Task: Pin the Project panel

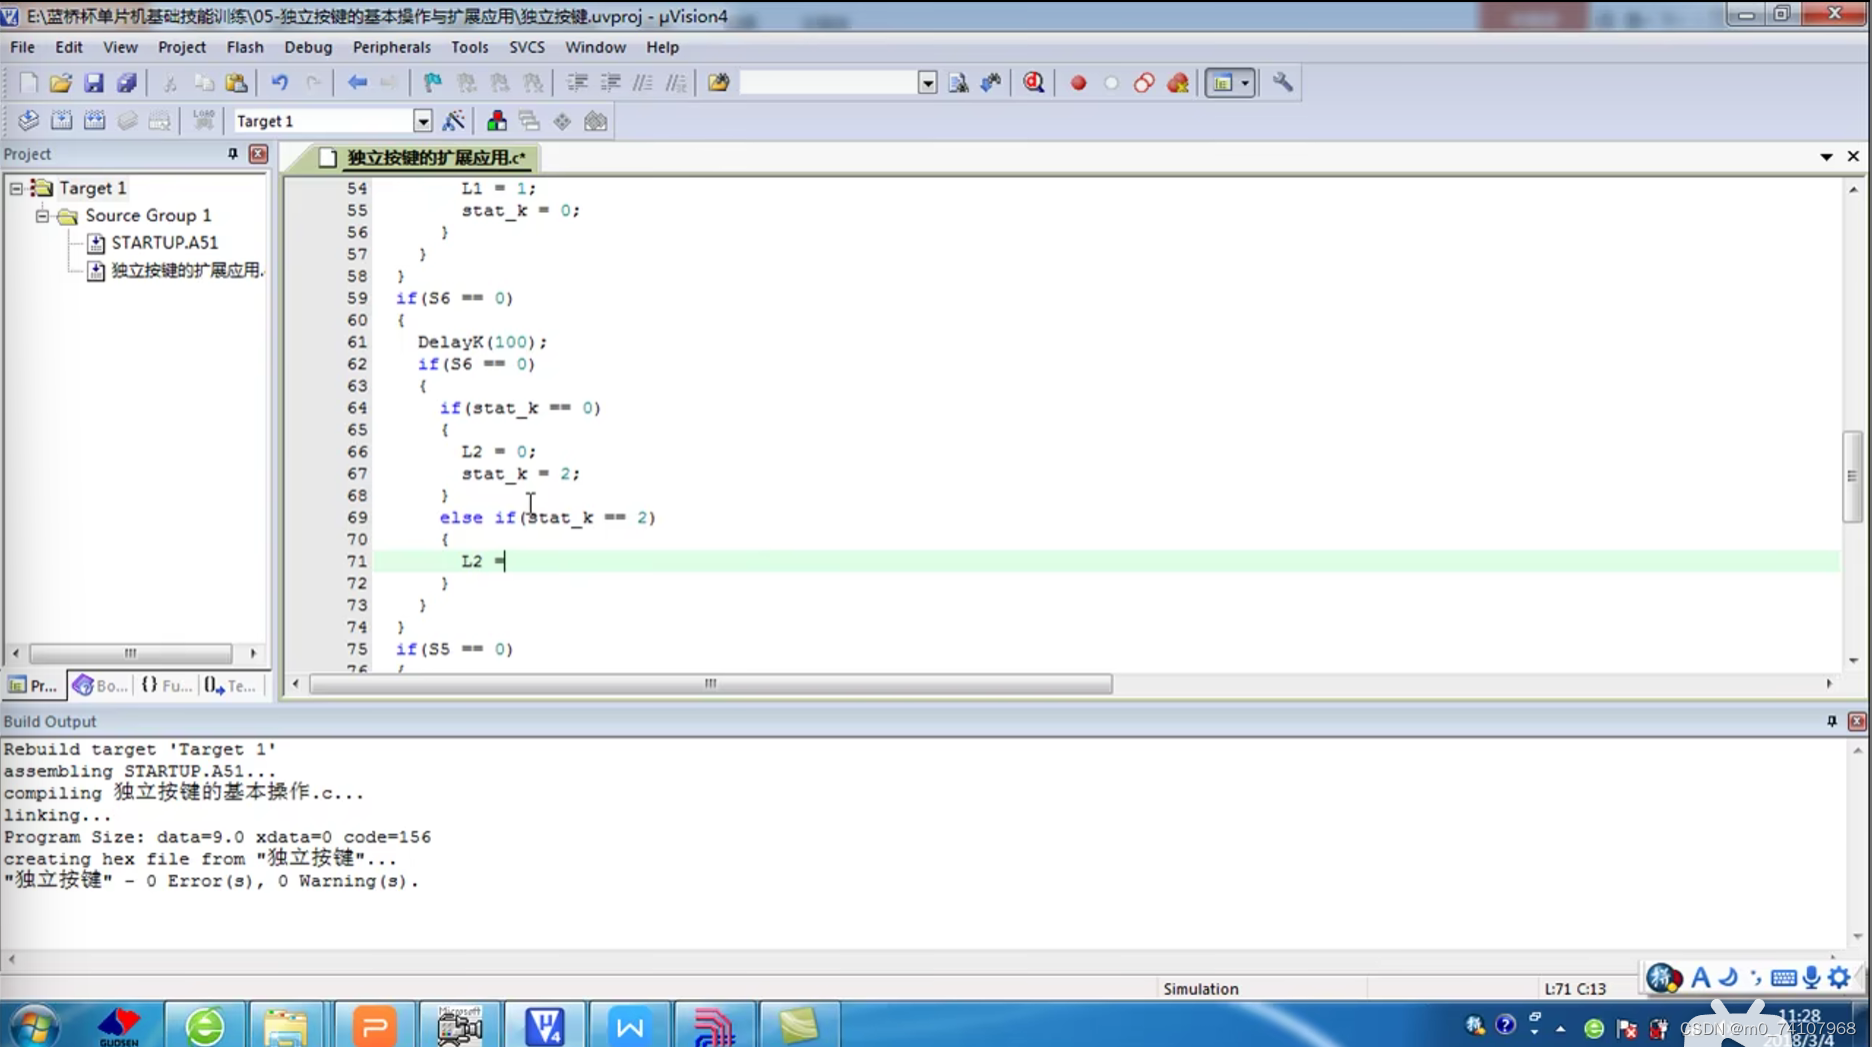Action: [232, 154]
